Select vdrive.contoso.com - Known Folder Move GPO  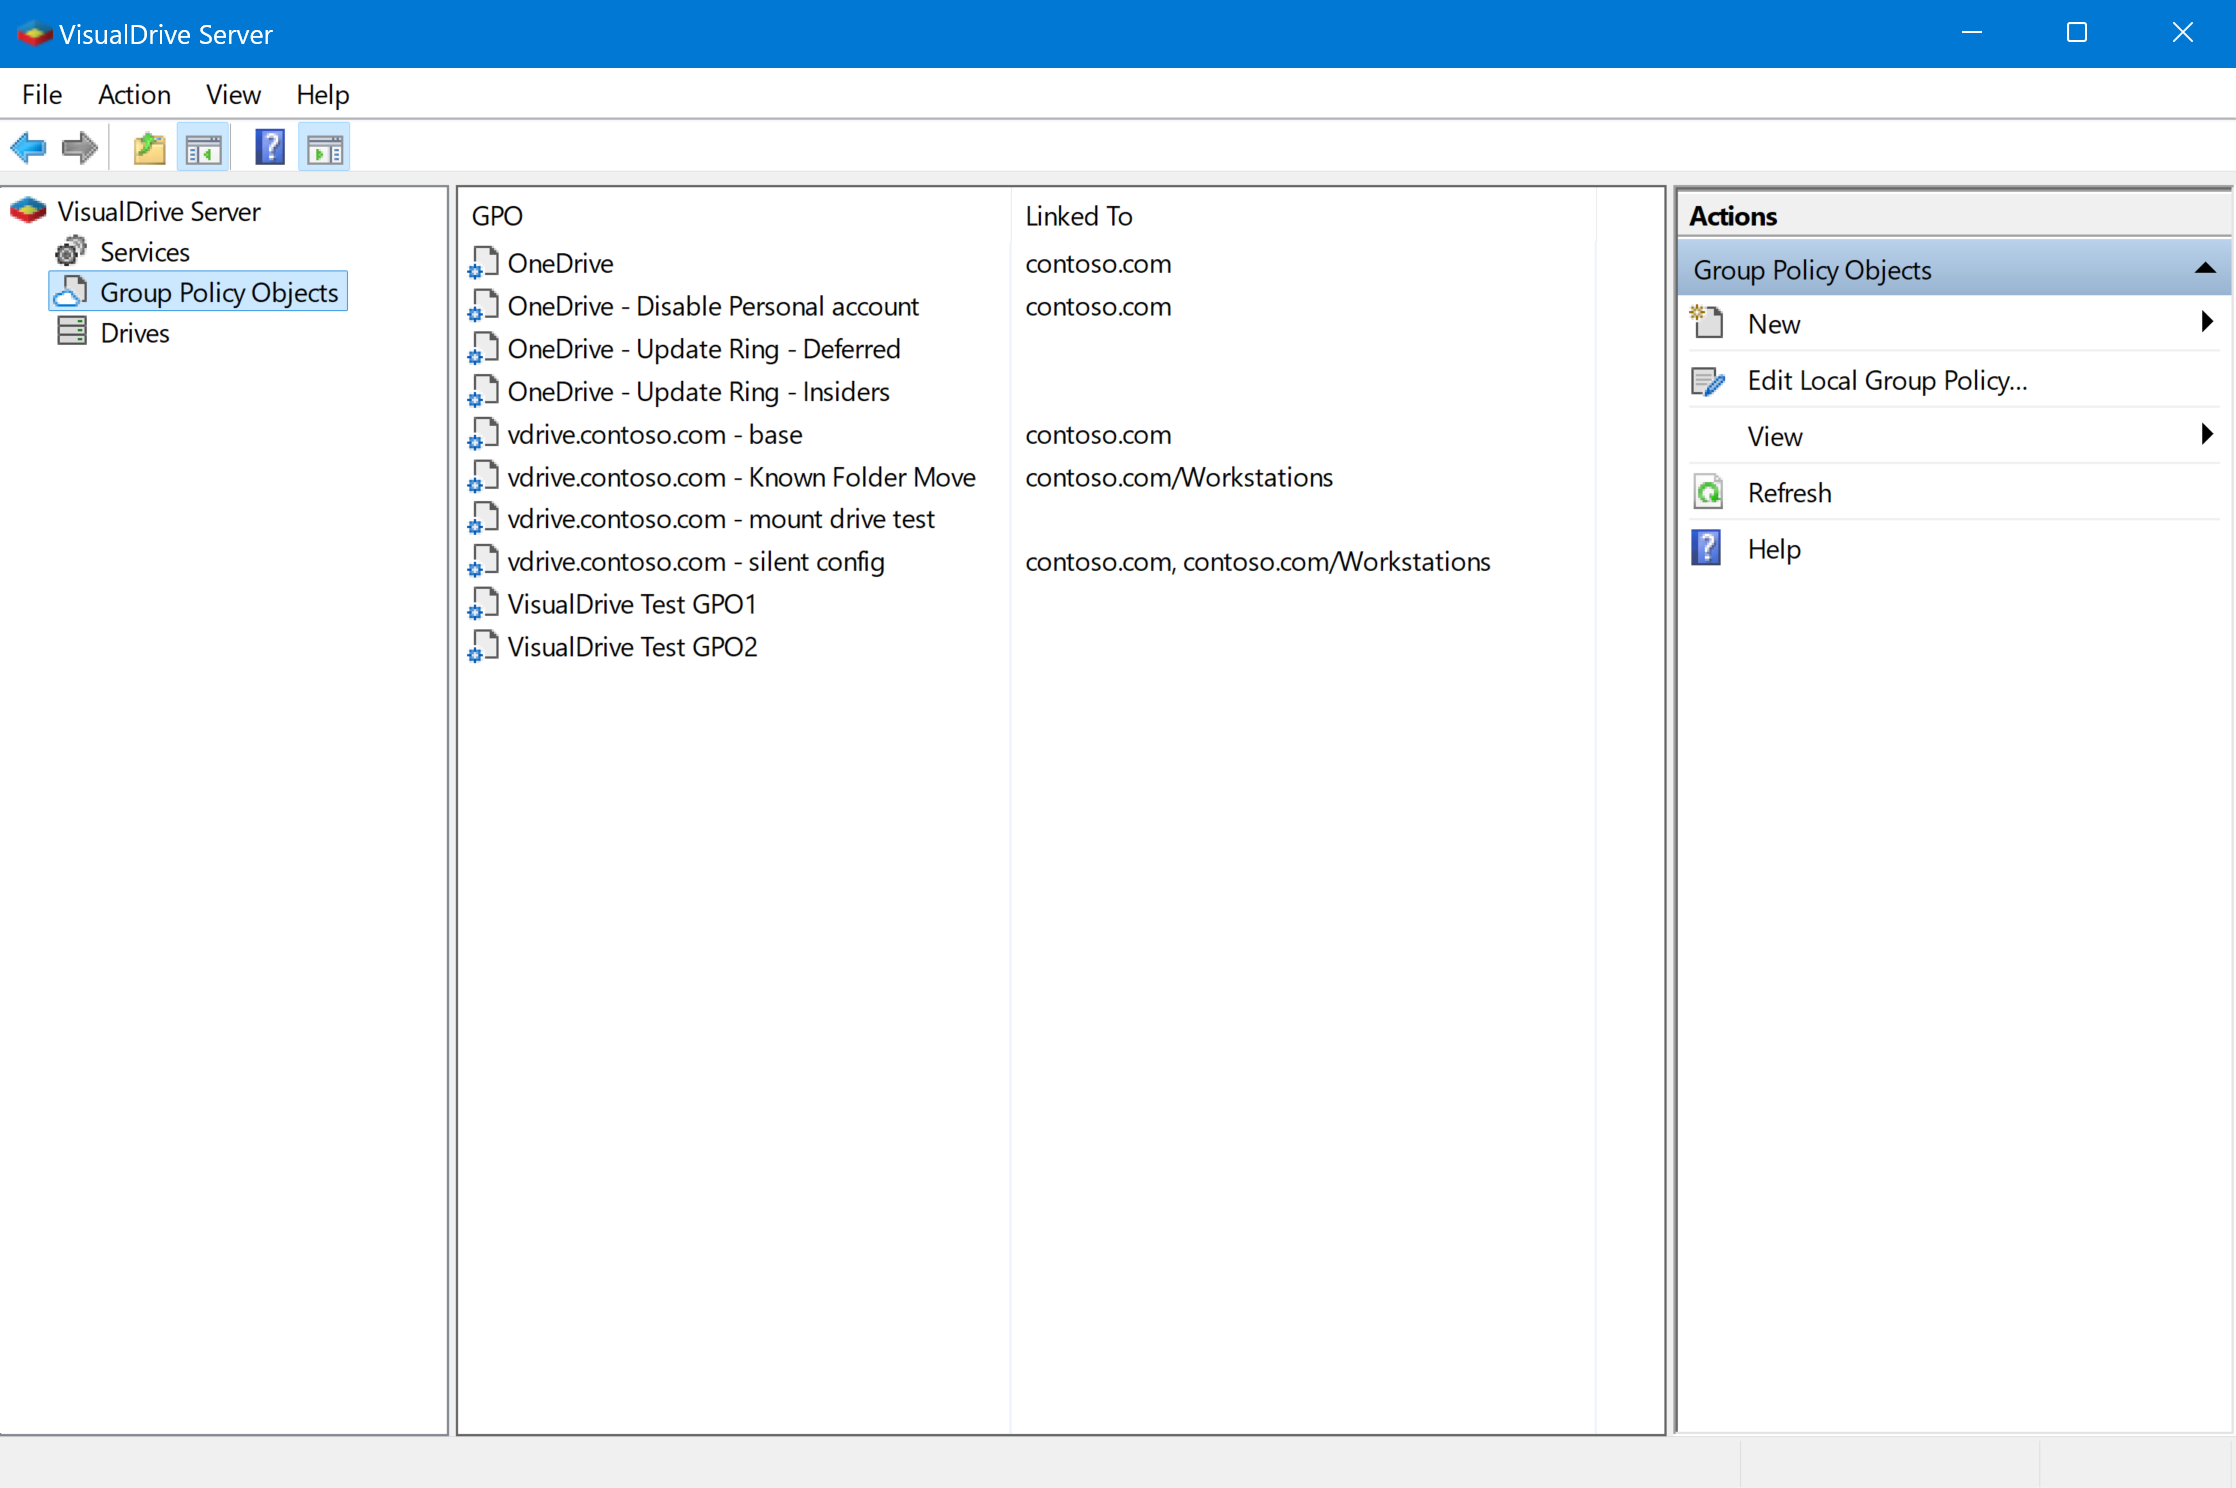pos(740,477)
